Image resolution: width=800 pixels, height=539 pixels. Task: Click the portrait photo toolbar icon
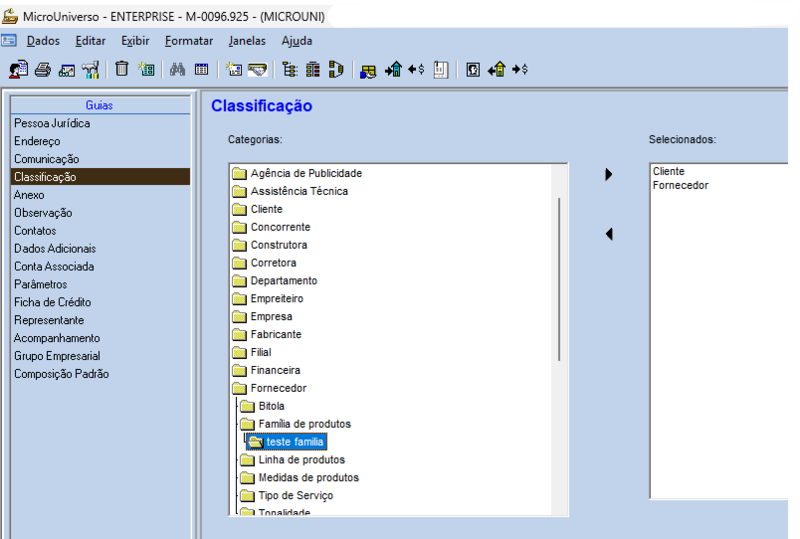coord(473,69)
